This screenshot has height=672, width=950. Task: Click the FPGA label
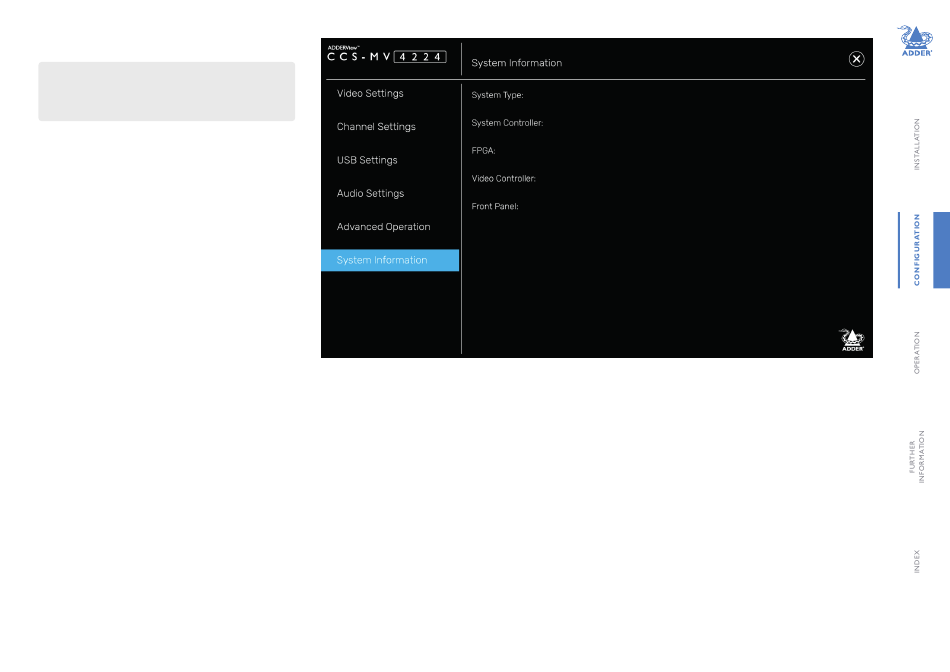point(483,151)
